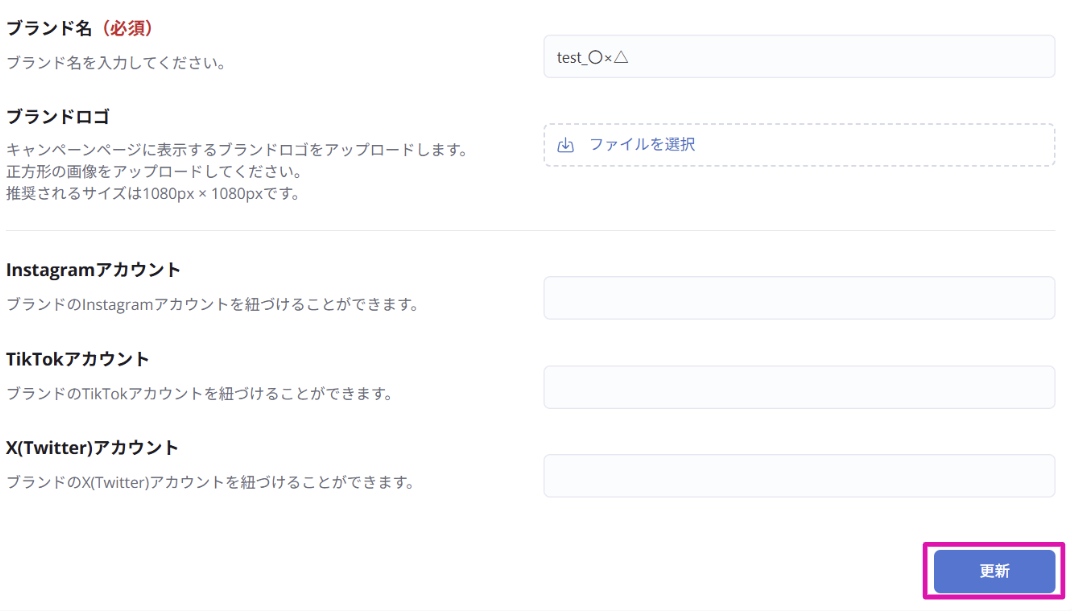
Task: Click the Instagram account linking description text
Action: coord(212,304)
